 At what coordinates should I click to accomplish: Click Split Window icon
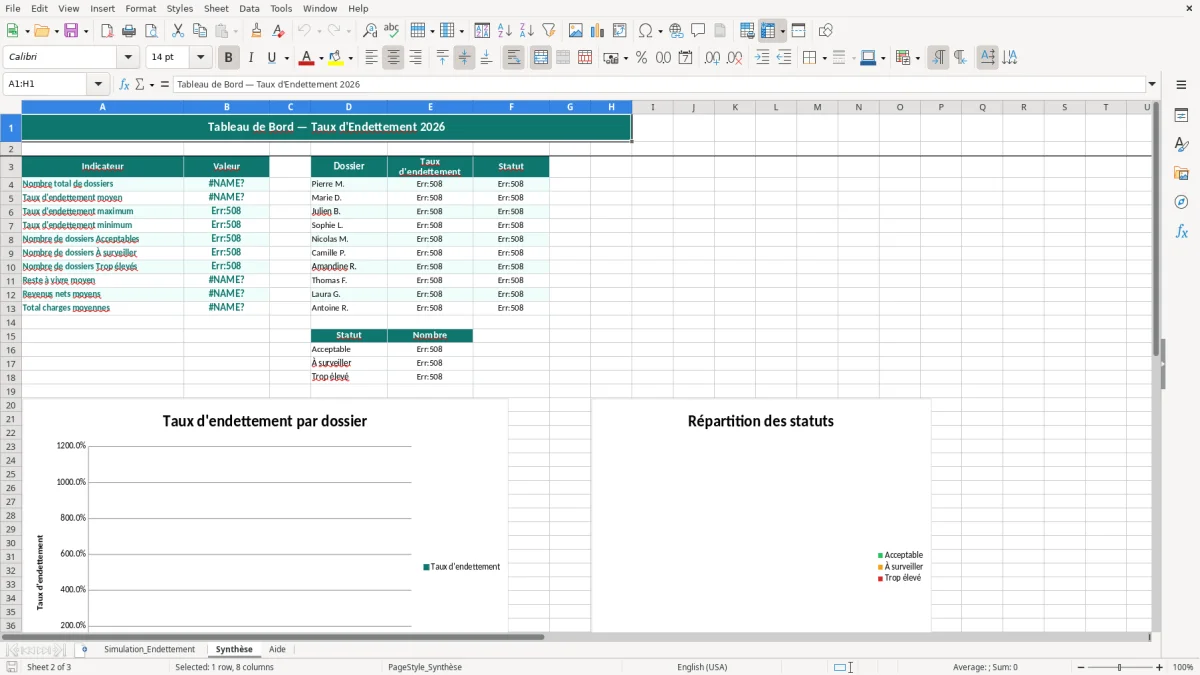[799, 31]
